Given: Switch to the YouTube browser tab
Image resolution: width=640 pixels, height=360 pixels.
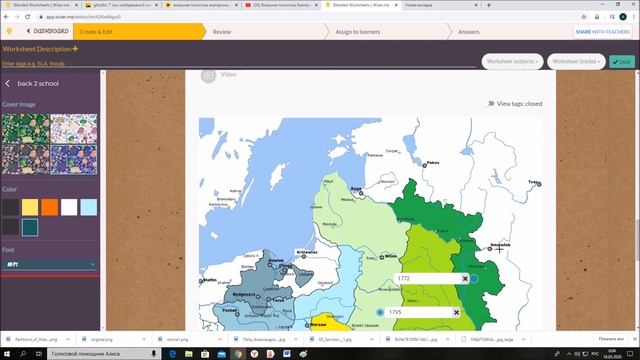Looking at the screenshot, I should (282, 5).
